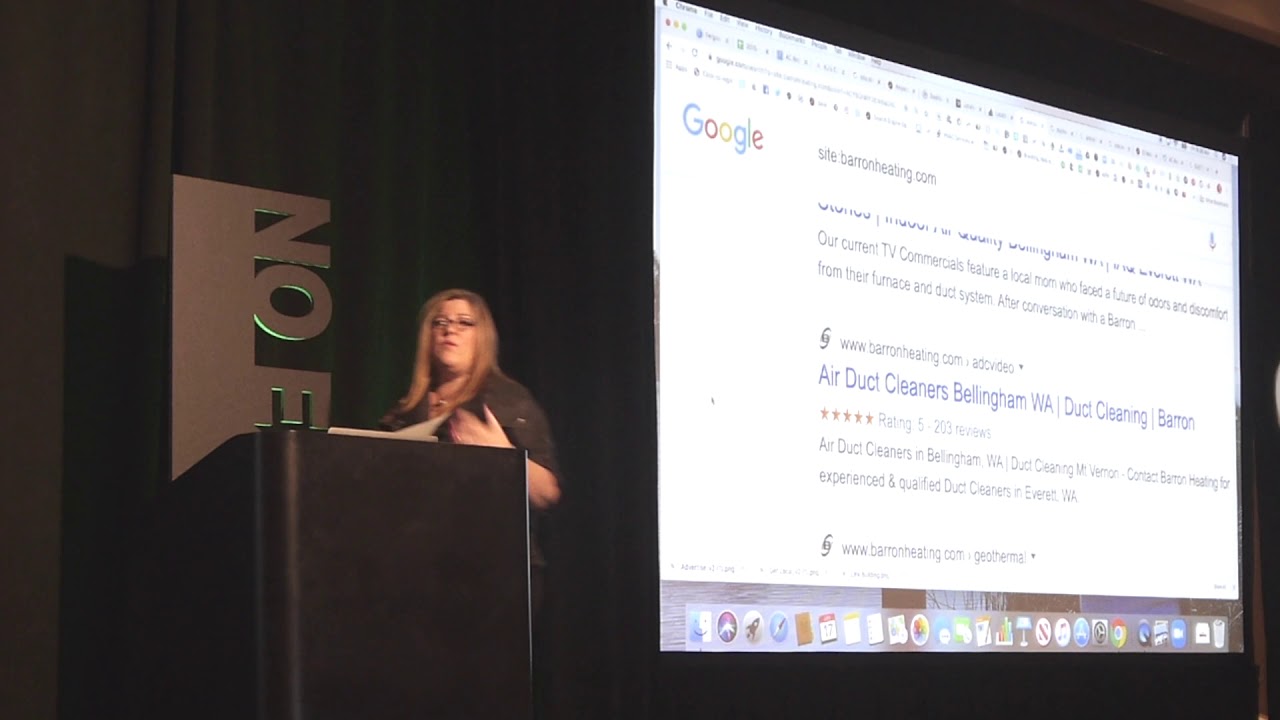Open Keynote podium icon in dock
1280x720 pixels.
tap(1023, 632)
